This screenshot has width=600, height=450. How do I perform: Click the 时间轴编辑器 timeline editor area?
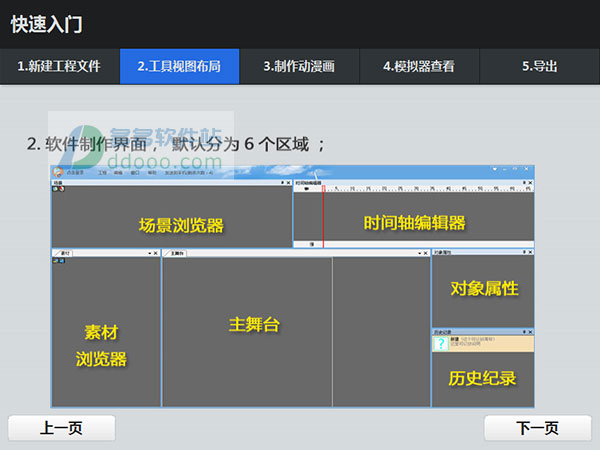coord(414,222)
